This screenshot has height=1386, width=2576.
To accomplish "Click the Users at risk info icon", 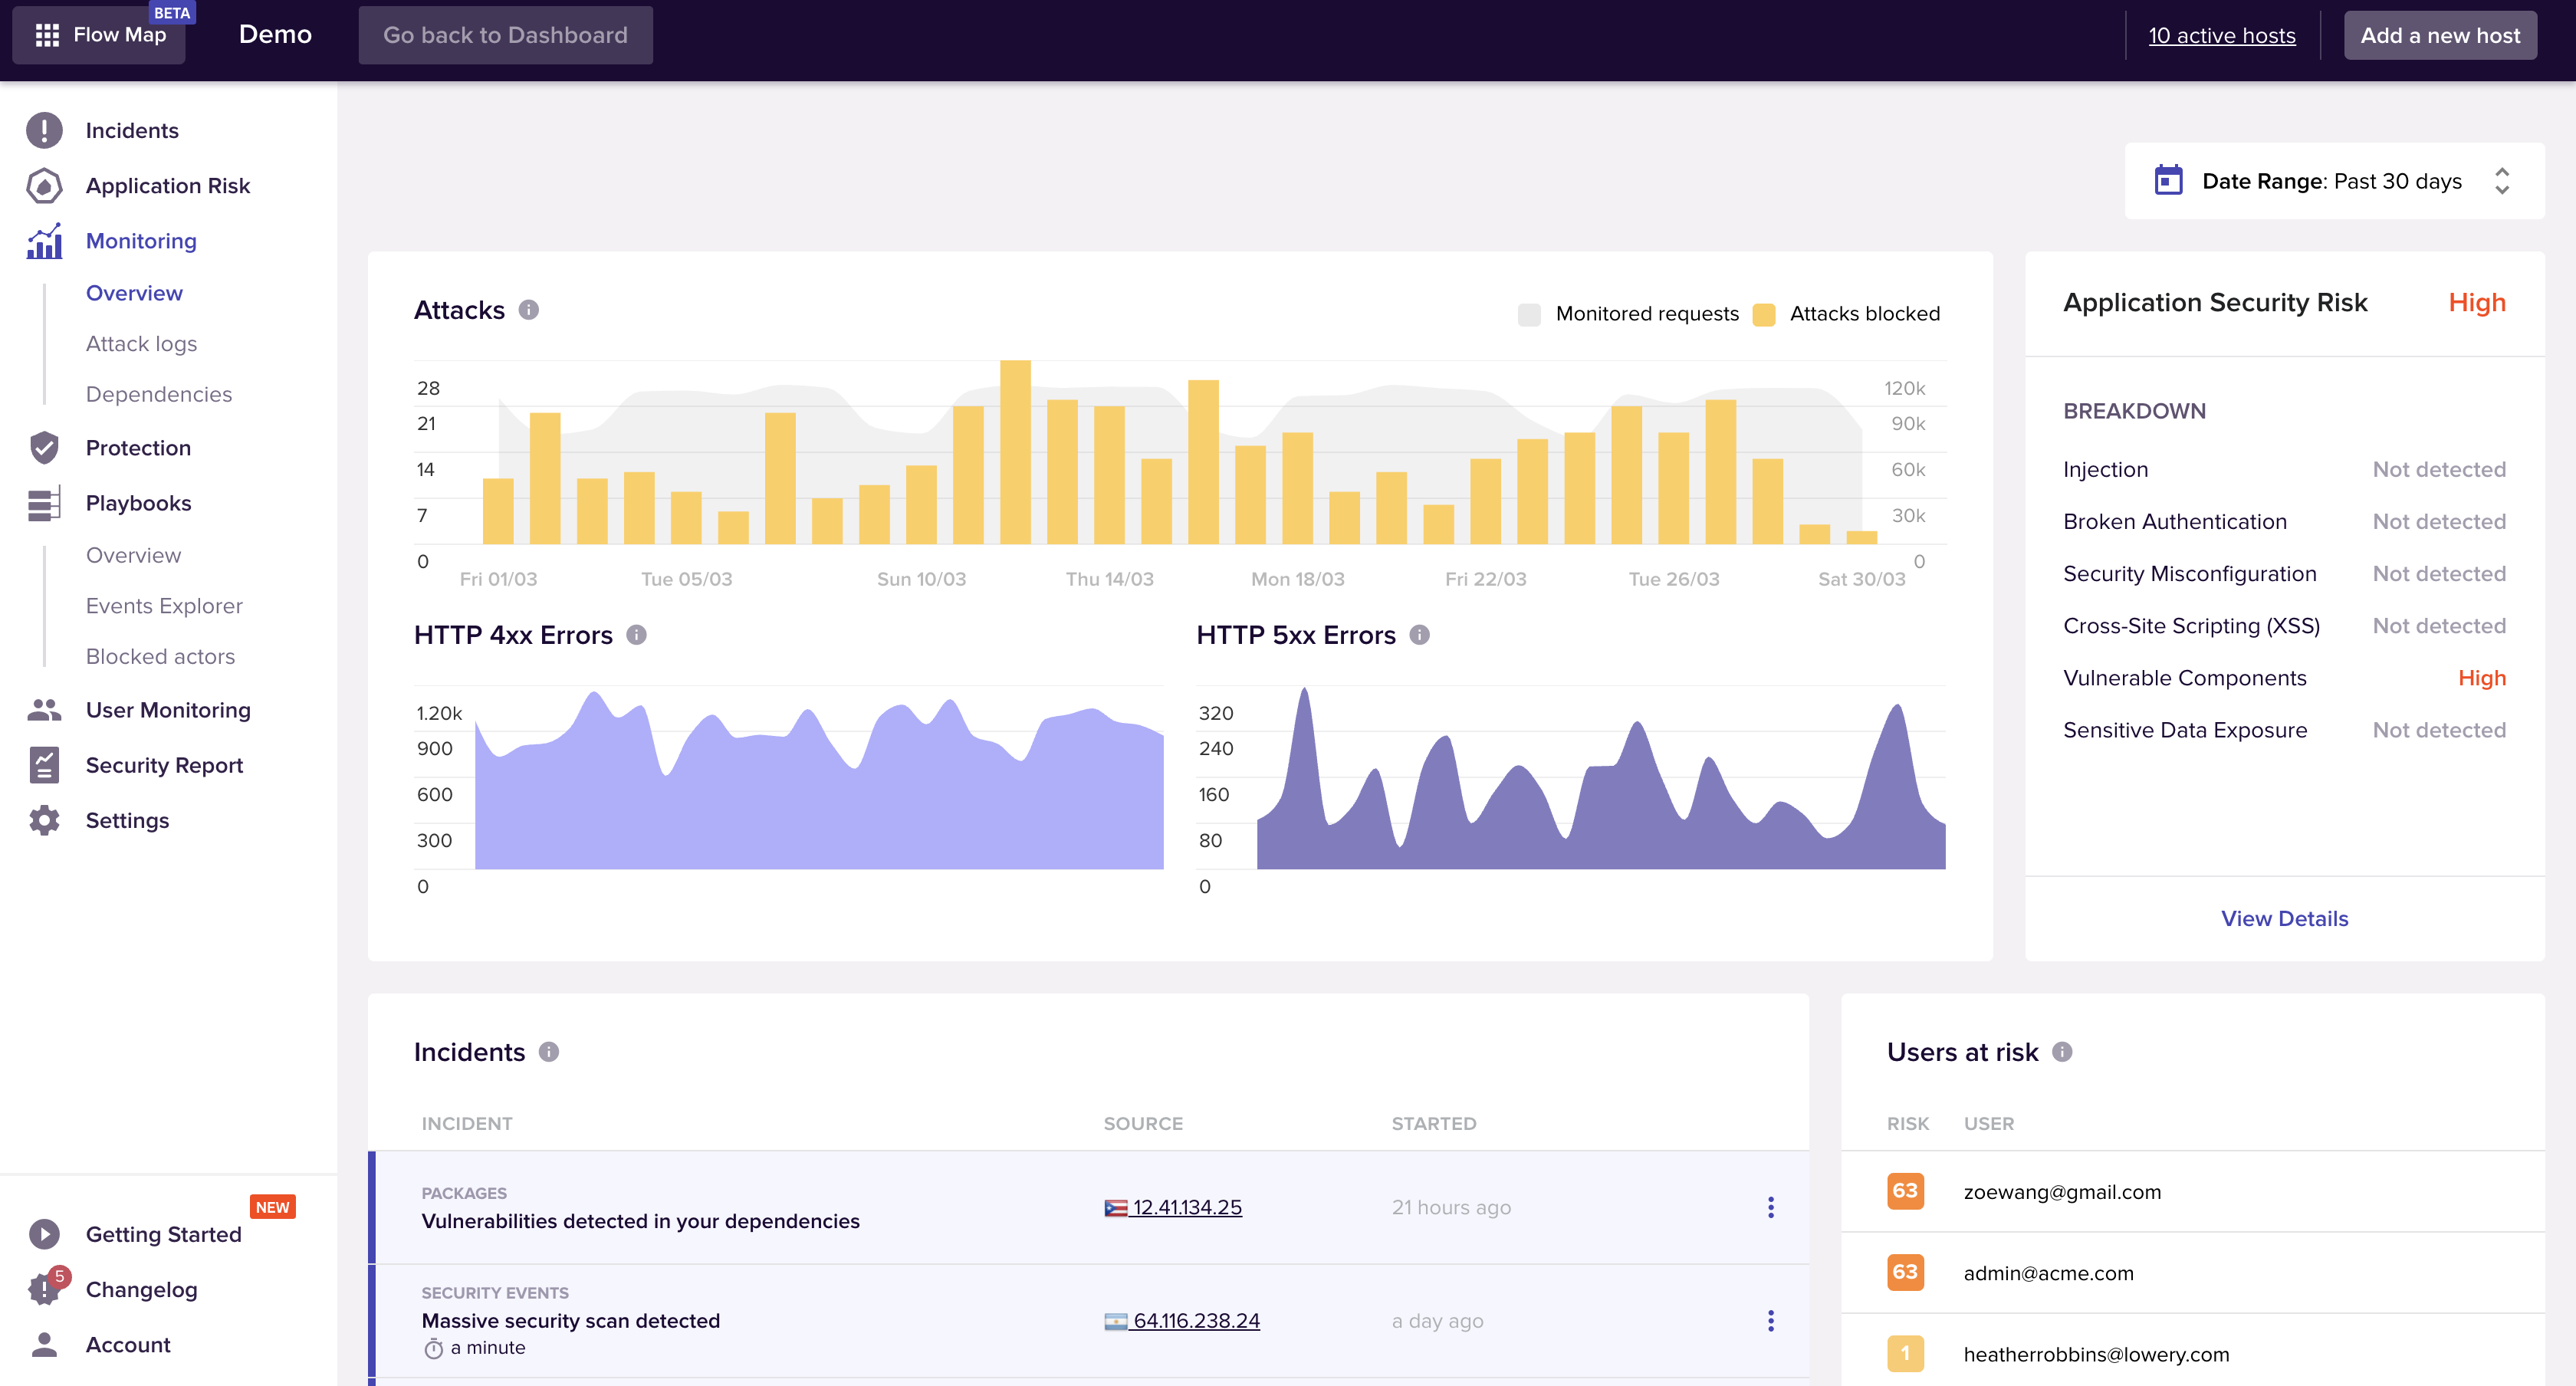I will click(2062, 1052).
